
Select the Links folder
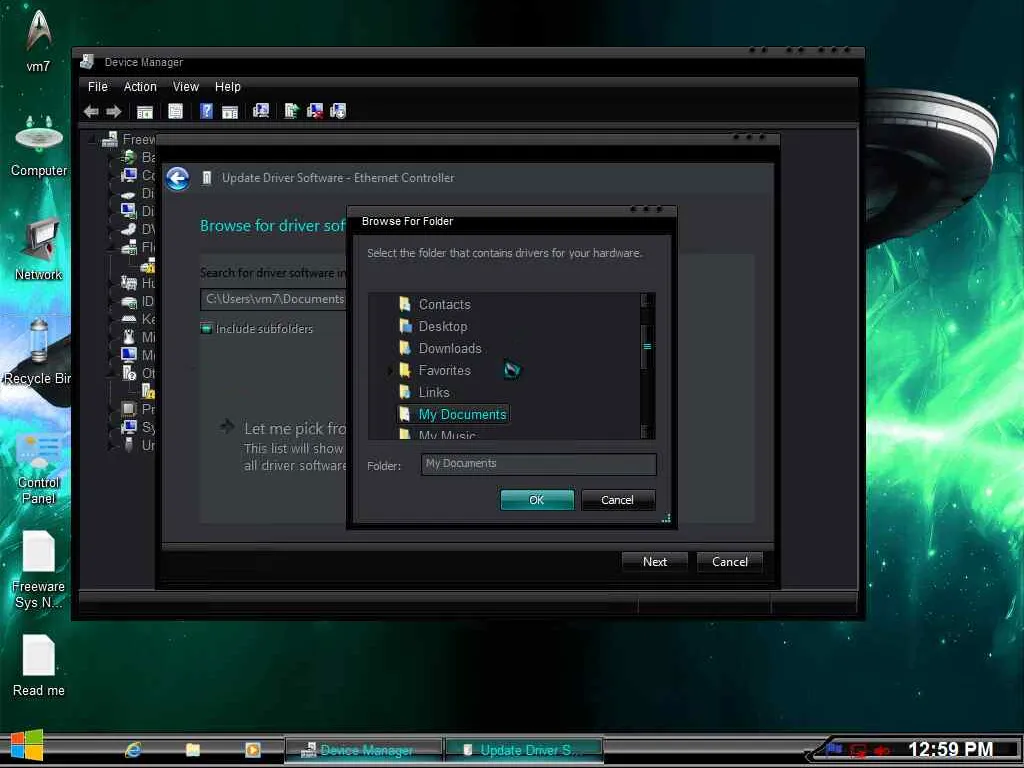click(x=434, y=392)
